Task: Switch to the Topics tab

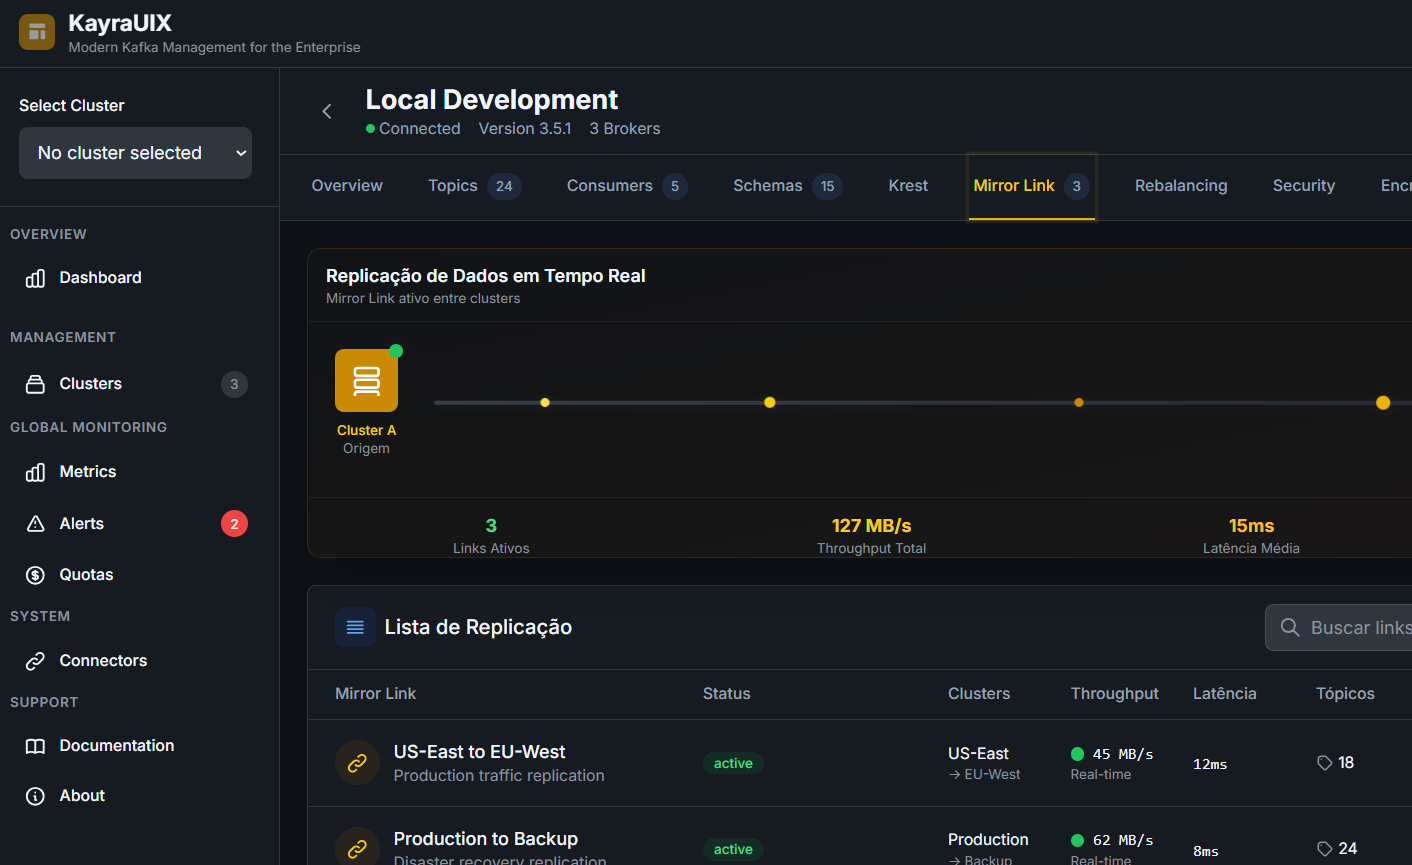Action: 475,186
